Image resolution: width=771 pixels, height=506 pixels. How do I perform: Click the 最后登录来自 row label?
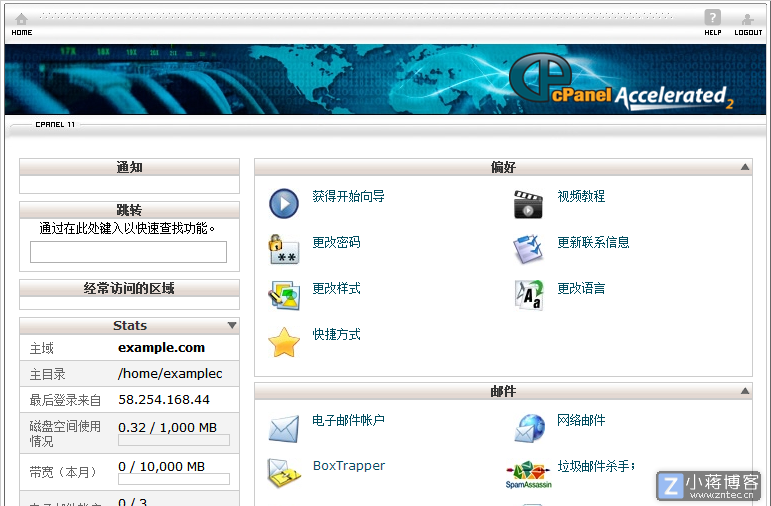click(x=65, y=400)
